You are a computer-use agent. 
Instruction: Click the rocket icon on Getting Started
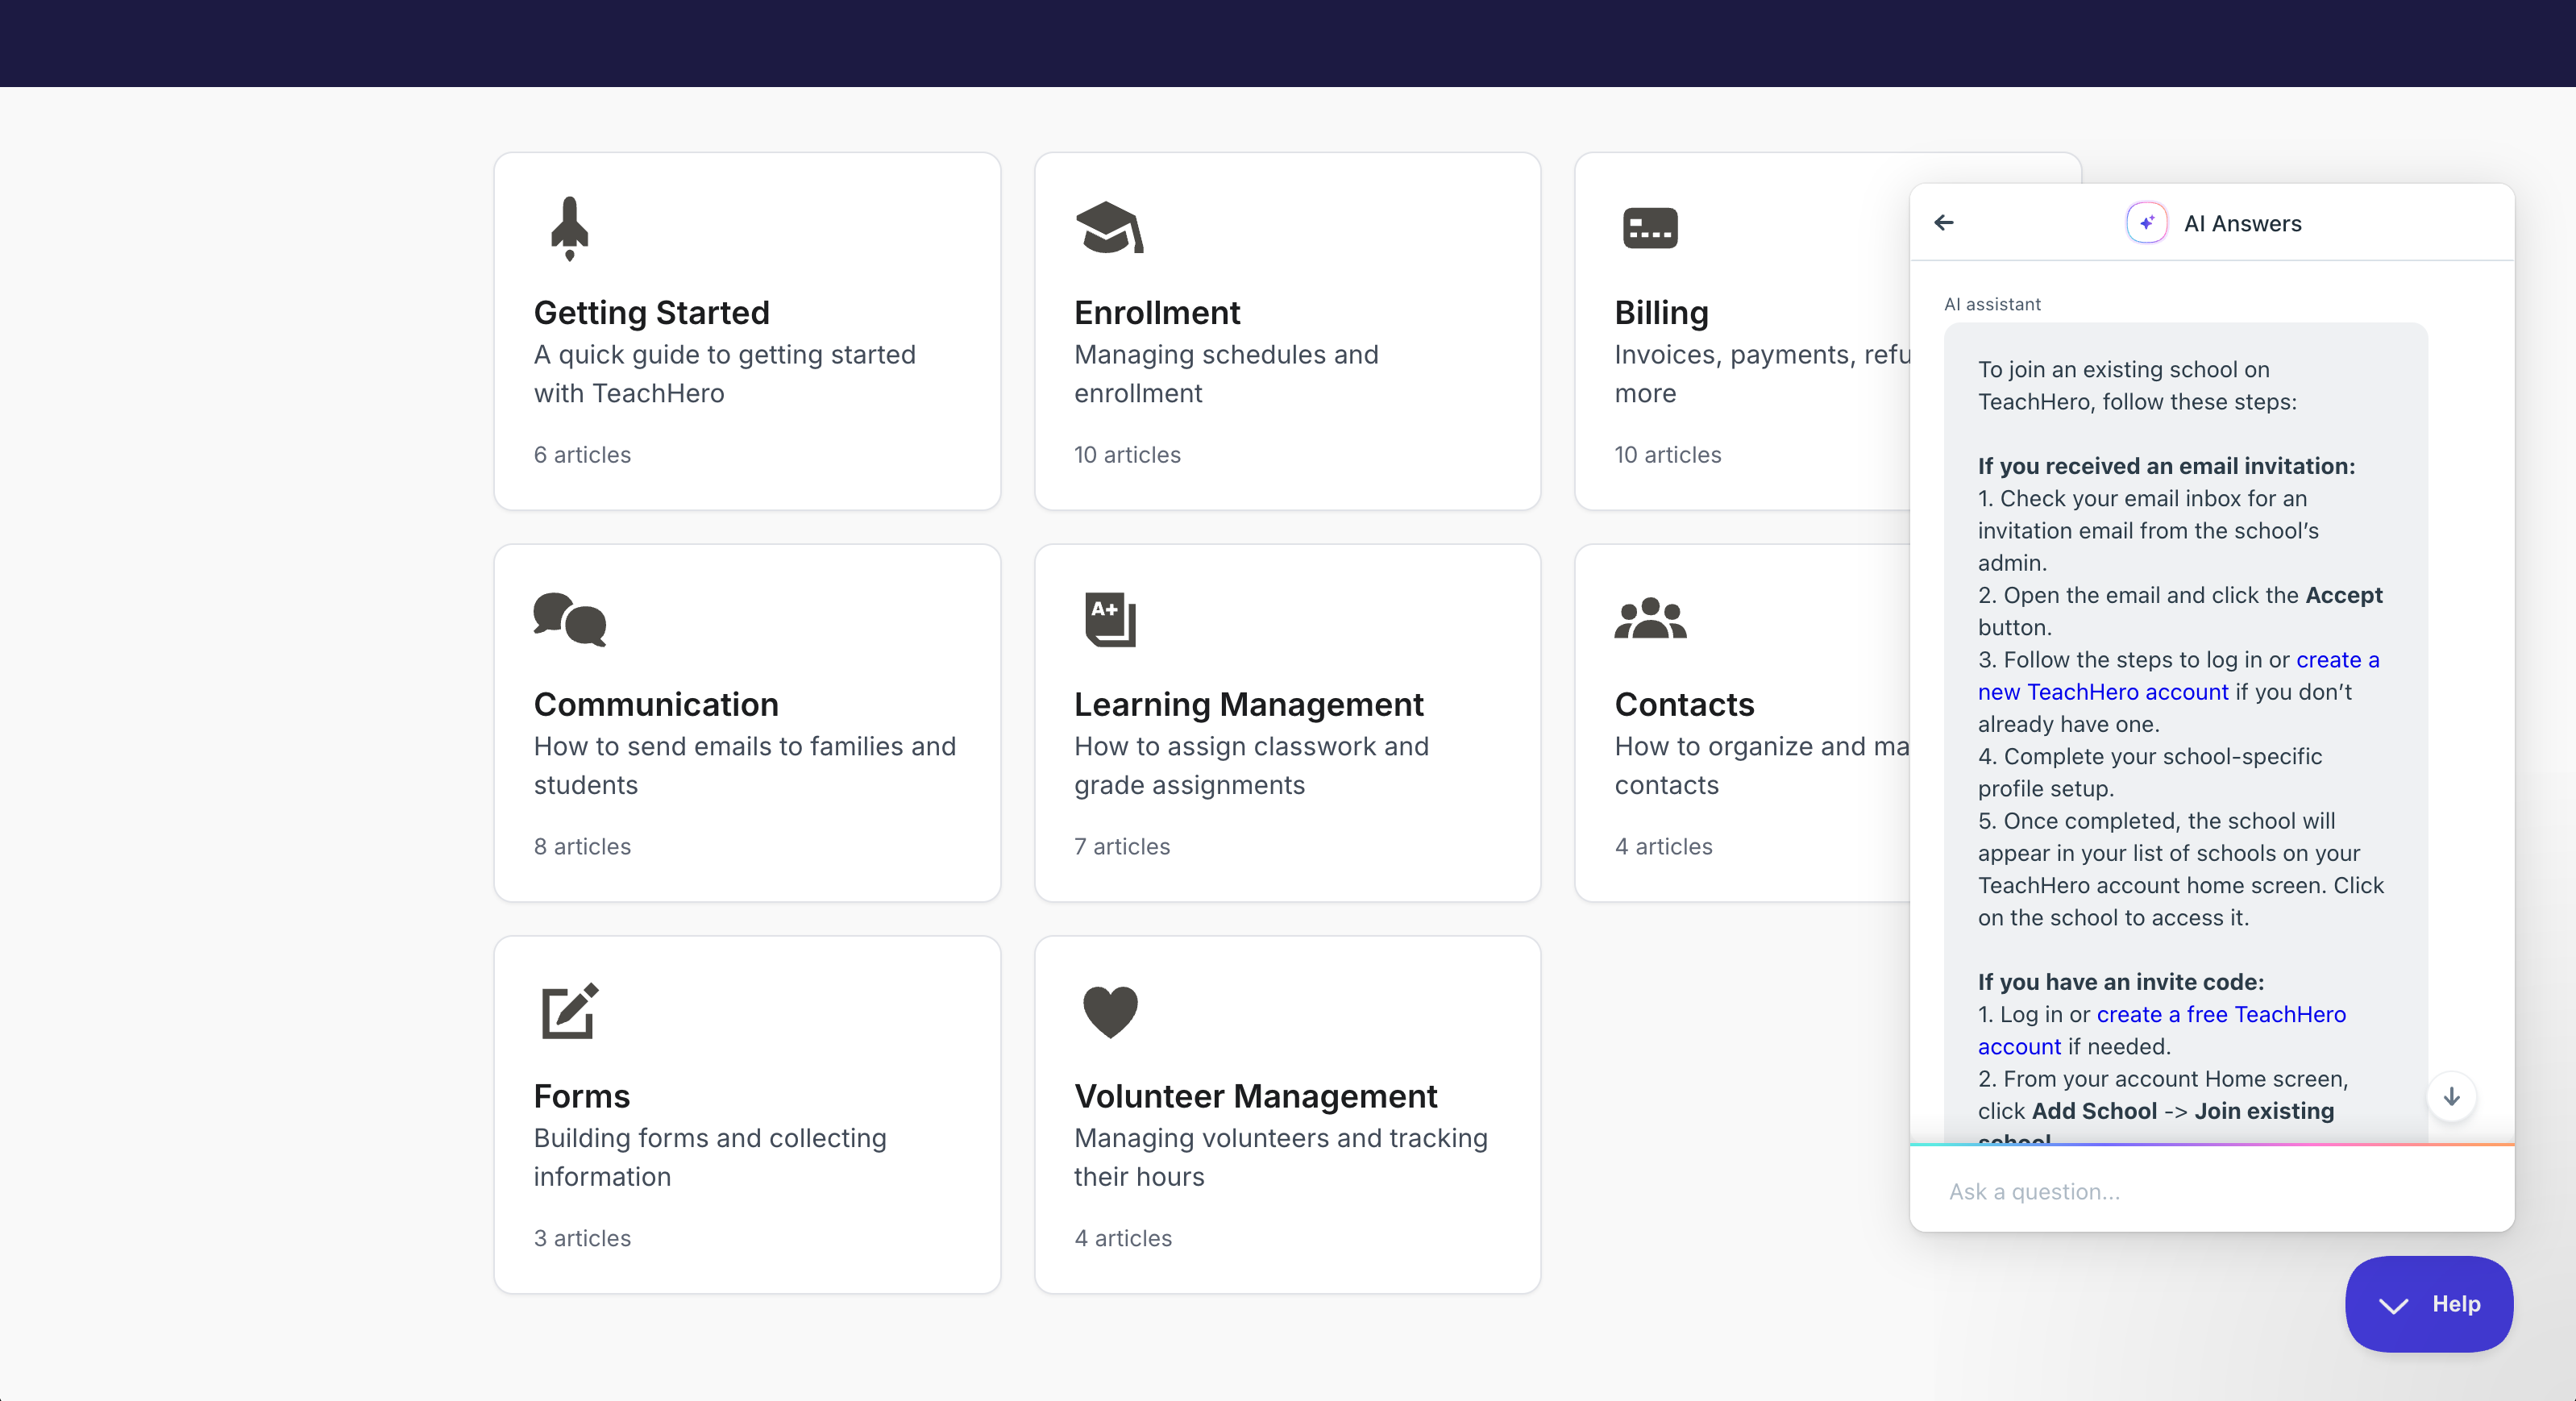click(569, 228)
